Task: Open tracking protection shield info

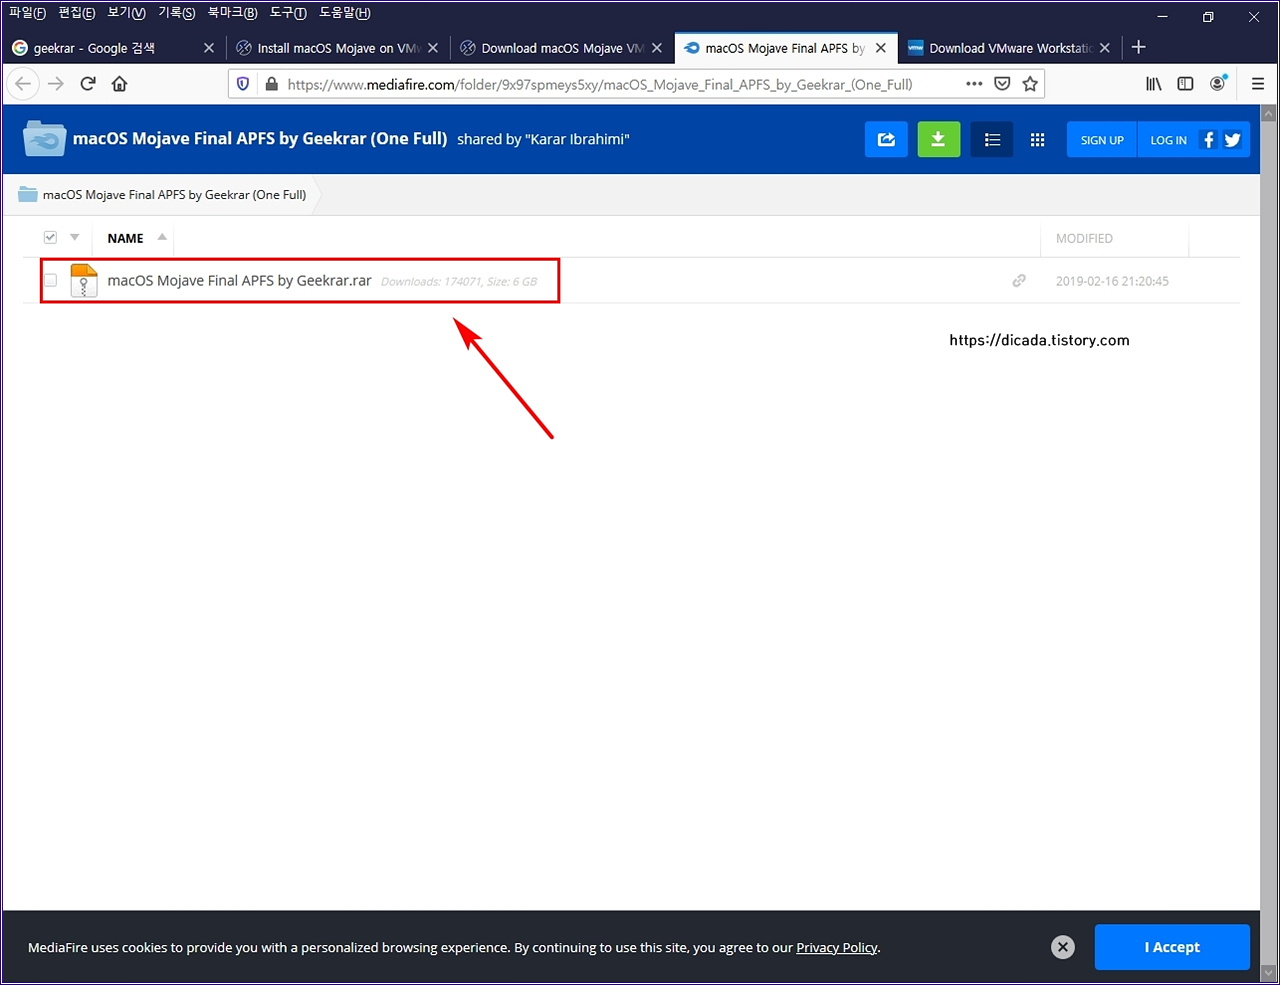Action: tap(243, 84)
